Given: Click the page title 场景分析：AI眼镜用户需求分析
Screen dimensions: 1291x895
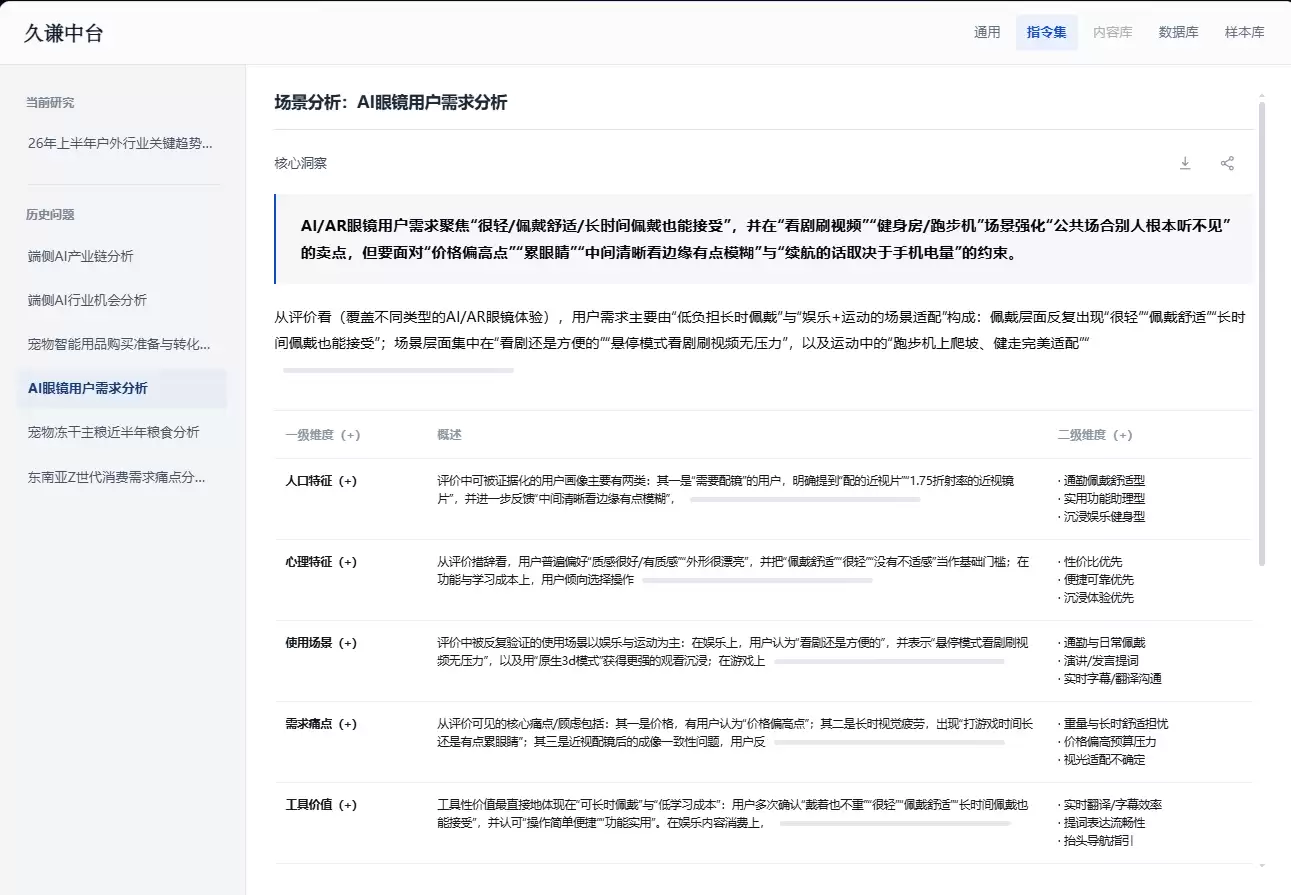Looking at the screenshot, I should pos(391,102).
